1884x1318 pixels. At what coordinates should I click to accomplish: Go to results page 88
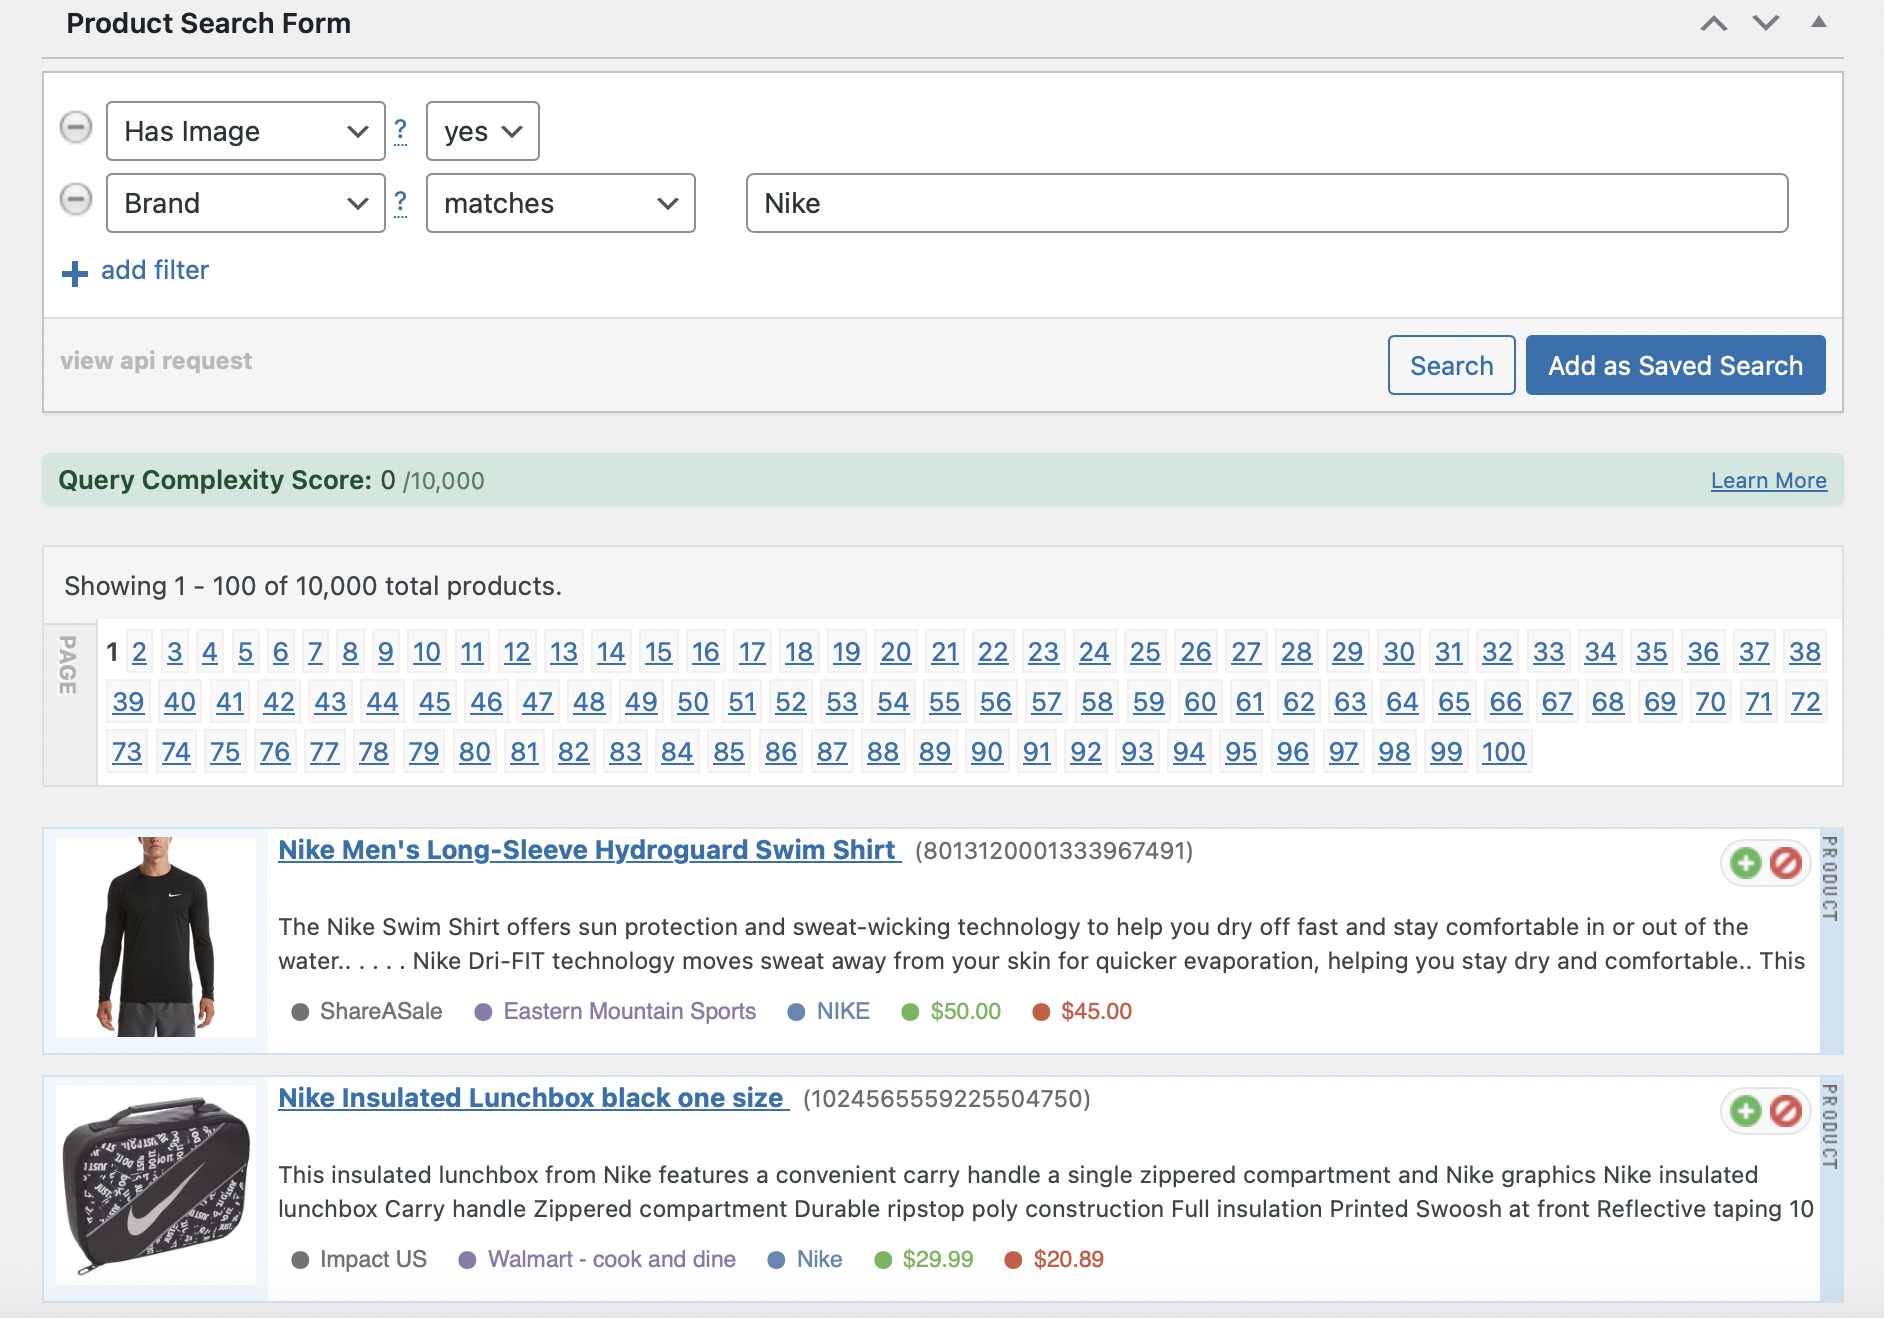pyautogui.click(x=883, y=752)
